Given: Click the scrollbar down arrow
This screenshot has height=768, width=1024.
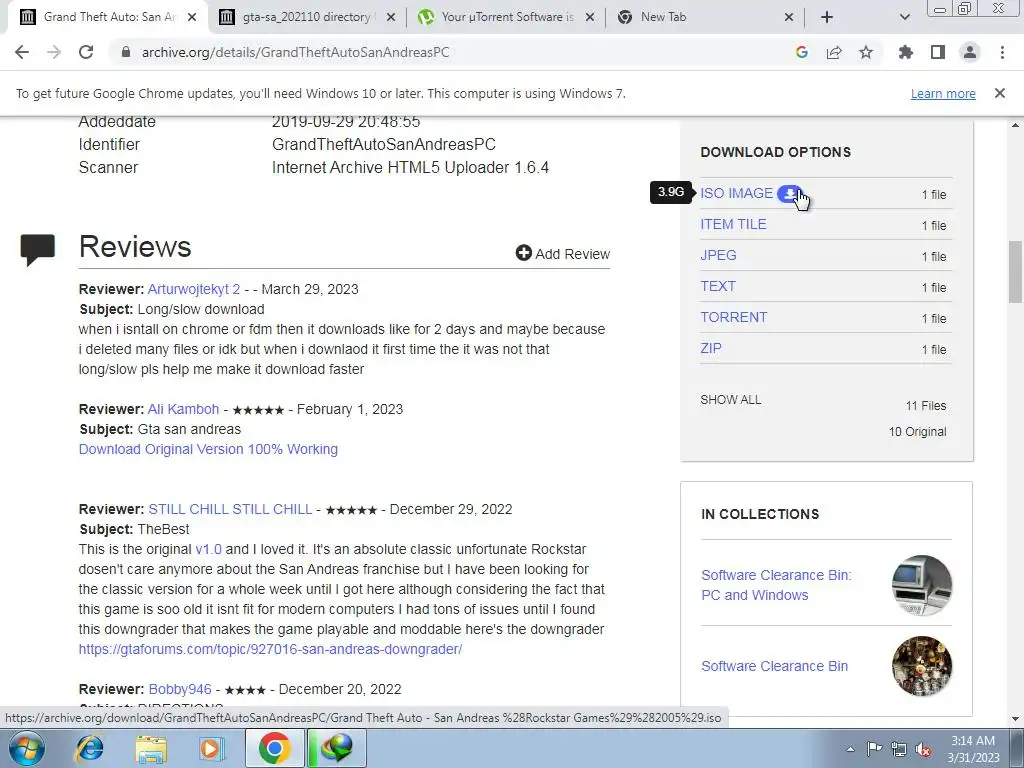Looking at the screenshot, I should click(x=1015, y=719).
